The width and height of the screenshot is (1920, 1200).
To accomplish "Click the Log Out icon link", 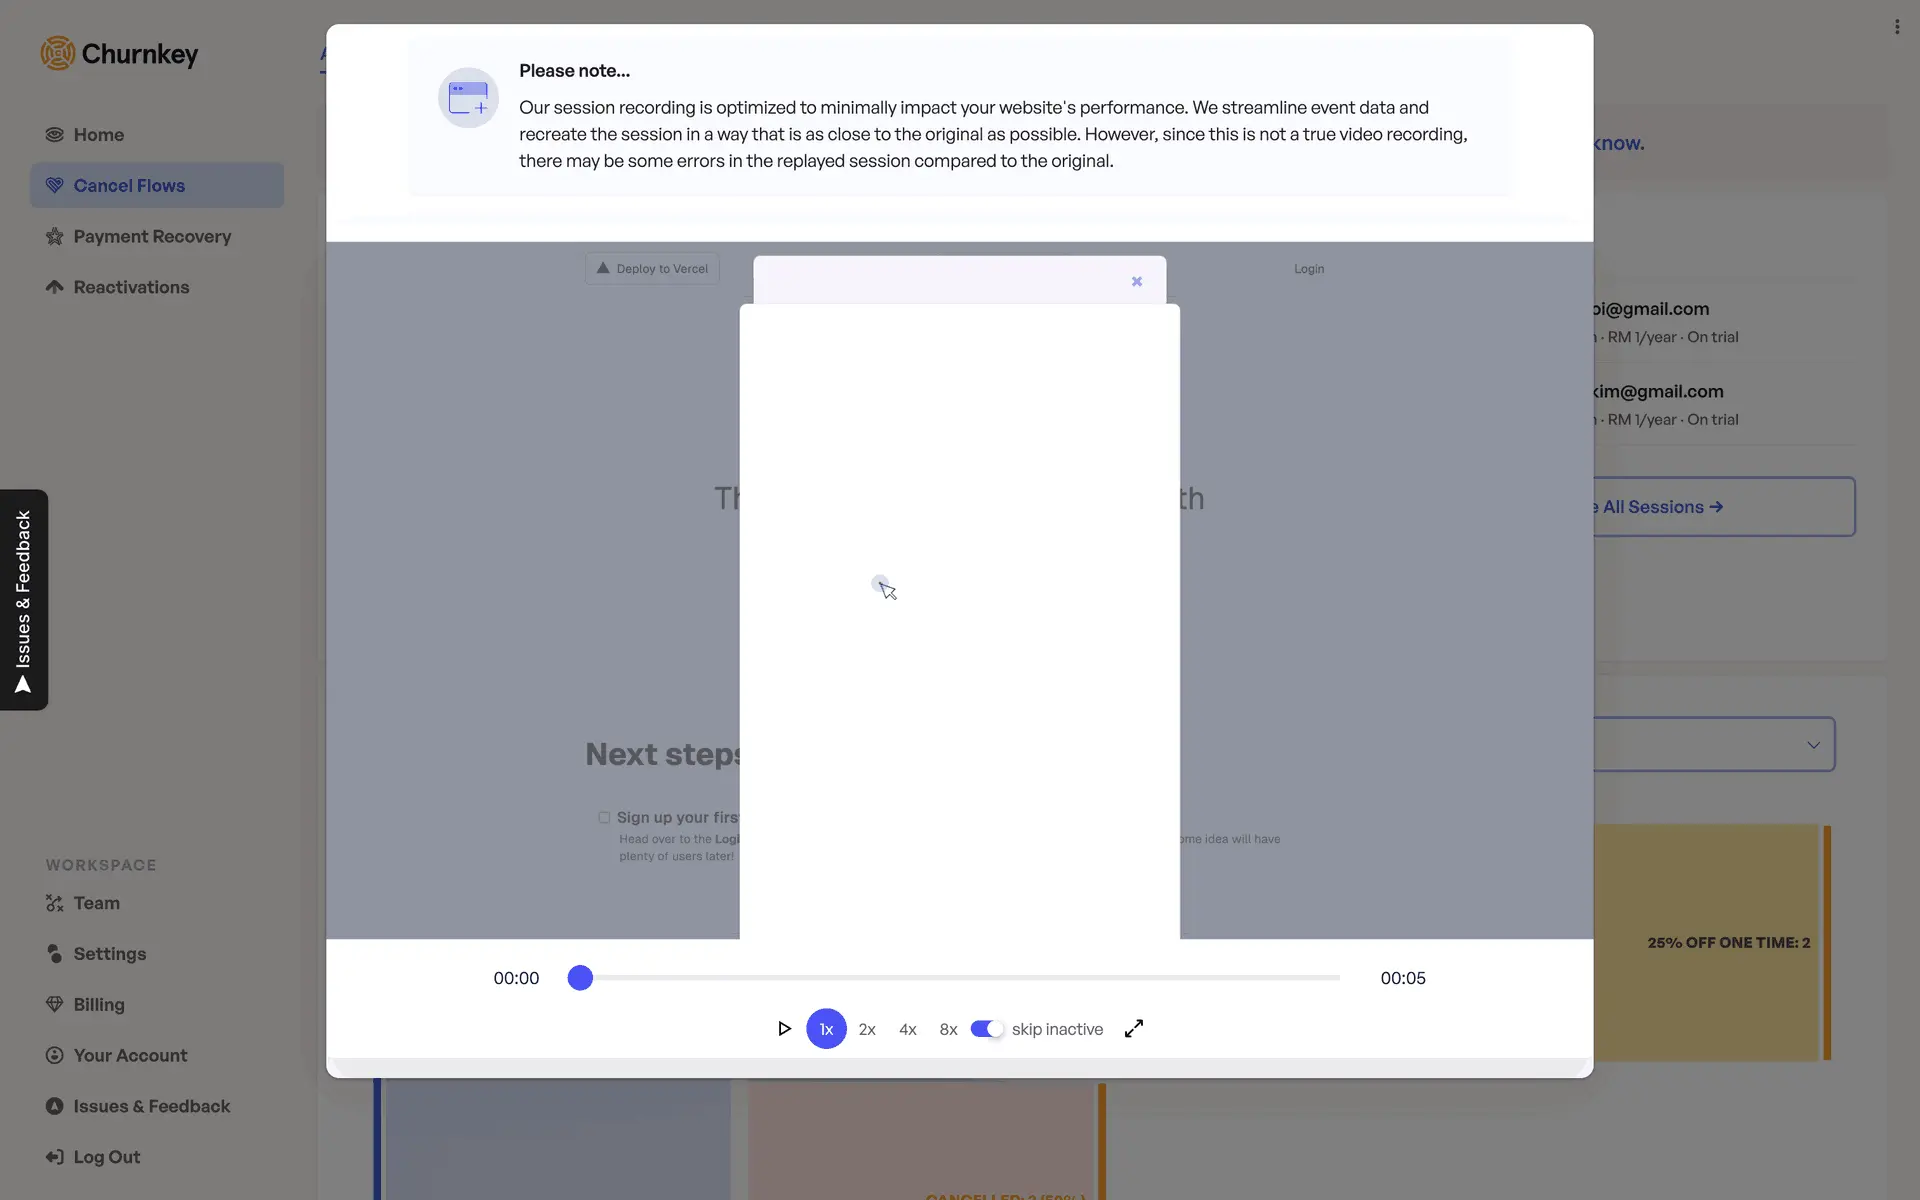I will pos(55,1157).
